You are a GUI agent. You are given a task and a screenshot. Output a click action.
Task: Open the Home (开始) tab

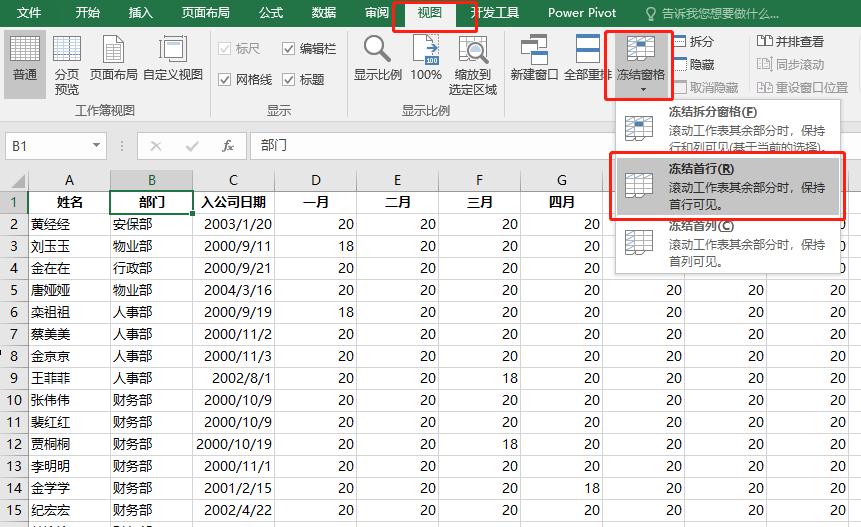pyautogui.click(x=87, y=13)
